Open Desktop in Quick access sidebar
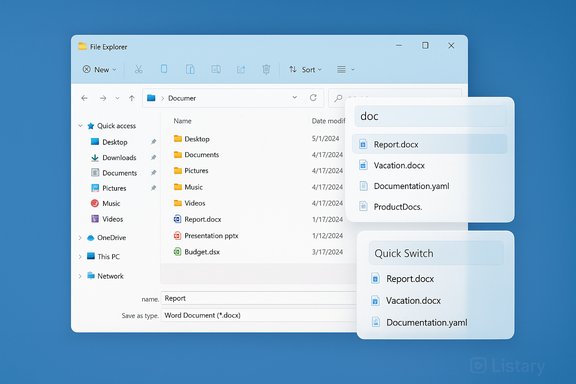The width and height of the screenshot is (576, 384). (115, 142)
